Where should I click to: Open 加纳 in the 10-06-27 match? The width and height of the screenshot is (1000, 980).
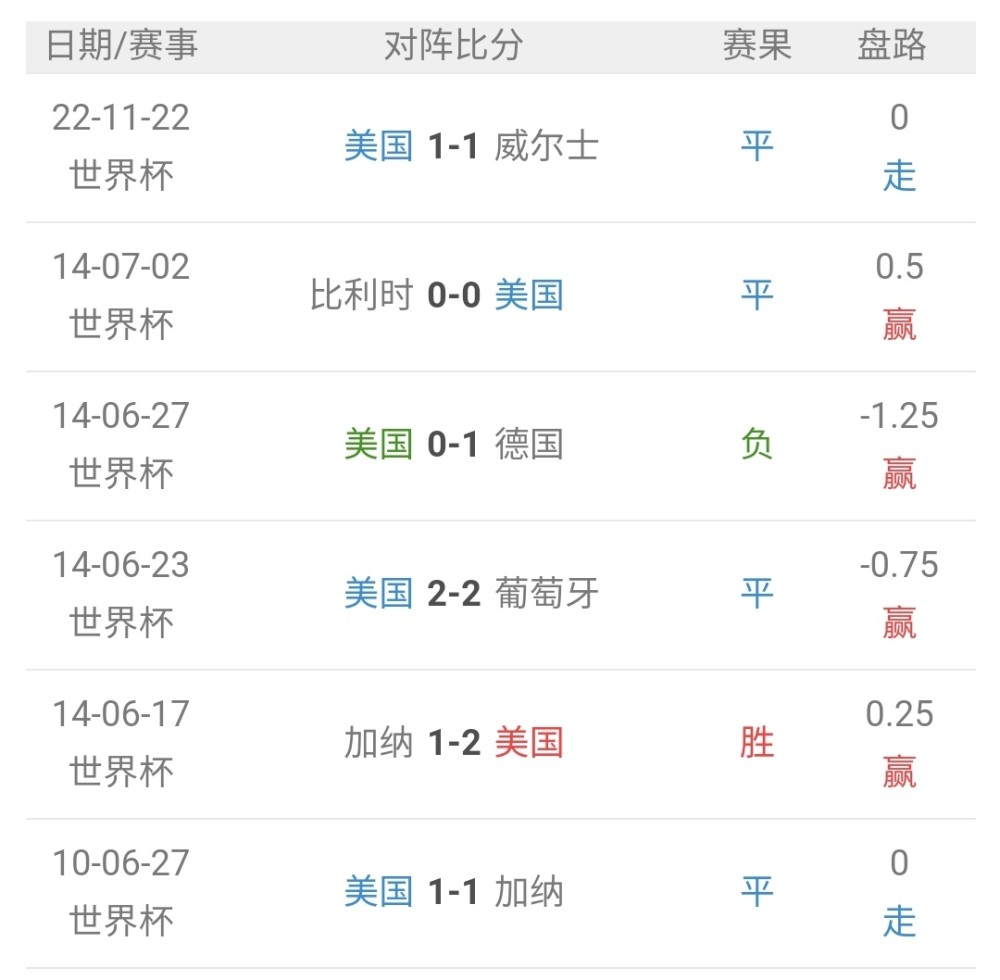[x=529, y=891]
